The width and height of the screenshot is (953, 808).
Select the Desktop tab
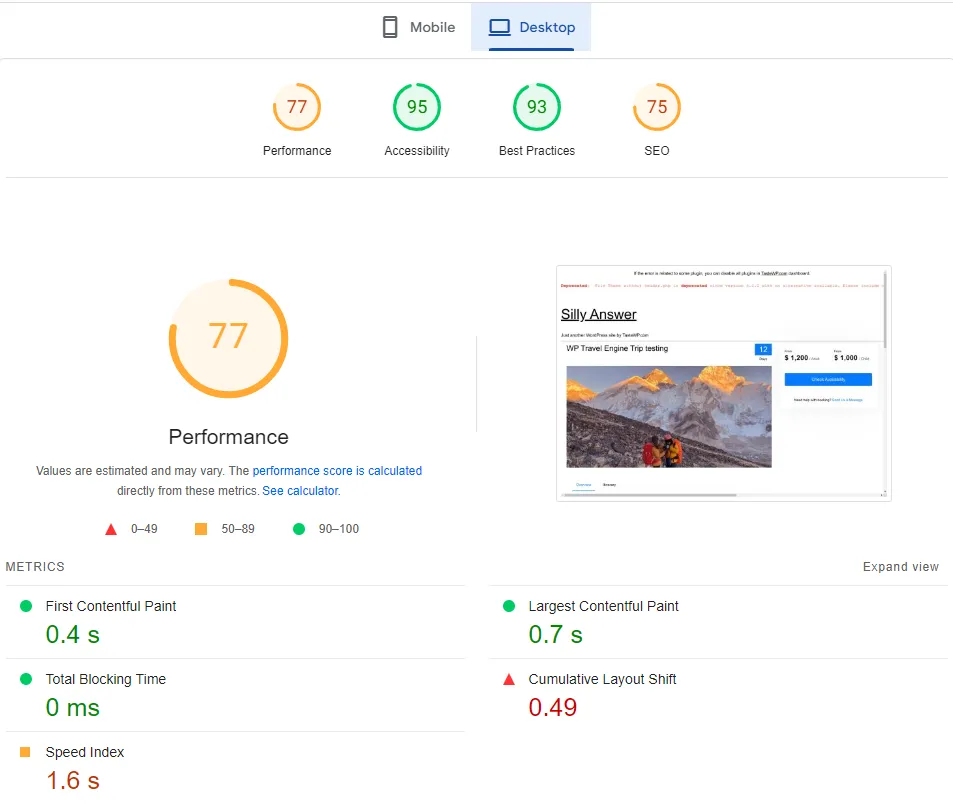(531, 27)
